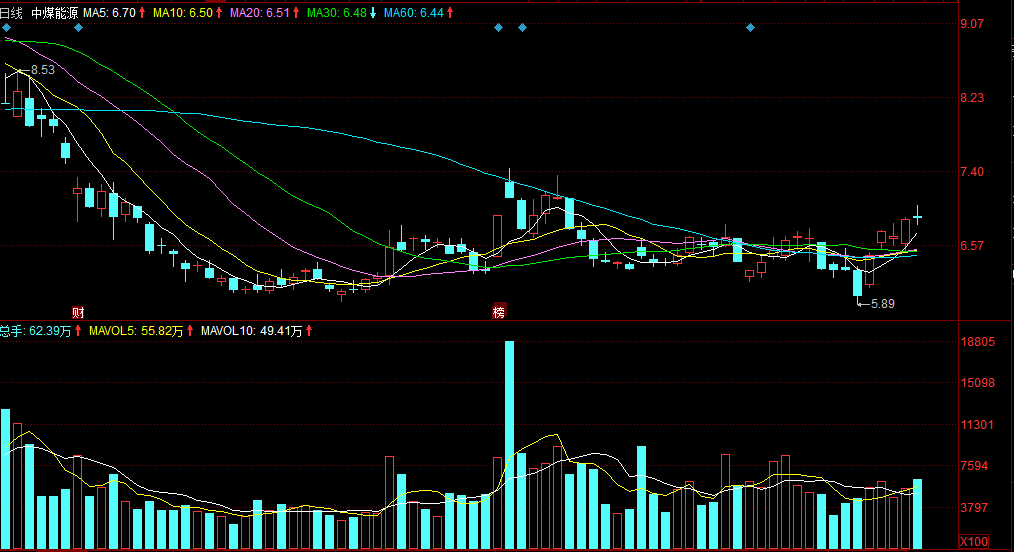1014x552 pixels.
Task: Click the 5.89 low price annotation
Action: click(882, 303)
